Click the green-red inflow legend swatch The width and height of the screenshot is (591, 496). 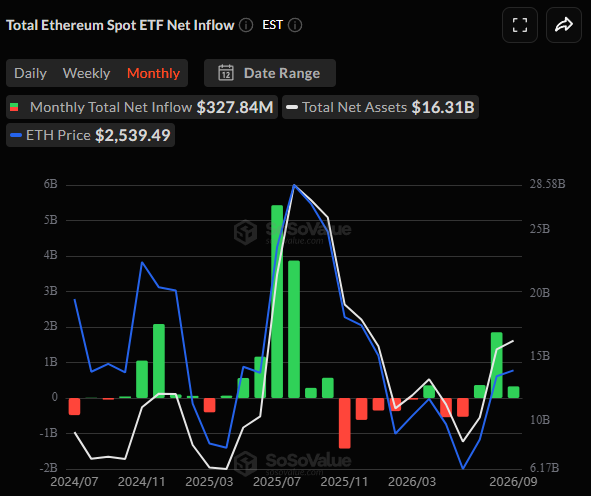click(x=14, y=107)
